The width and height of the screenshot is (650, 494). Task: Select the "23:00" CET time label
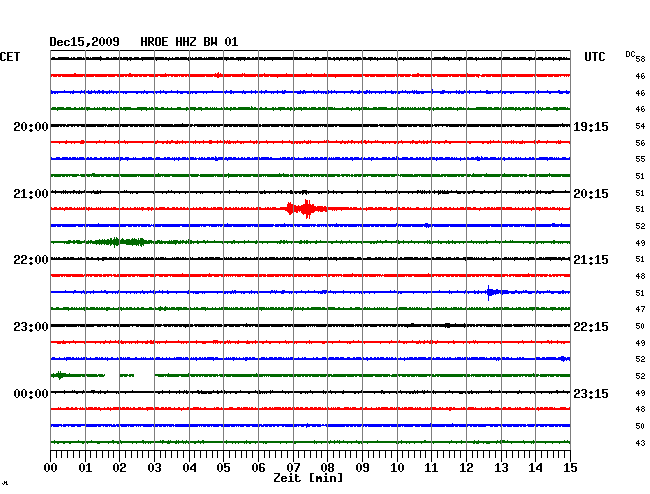31,327
